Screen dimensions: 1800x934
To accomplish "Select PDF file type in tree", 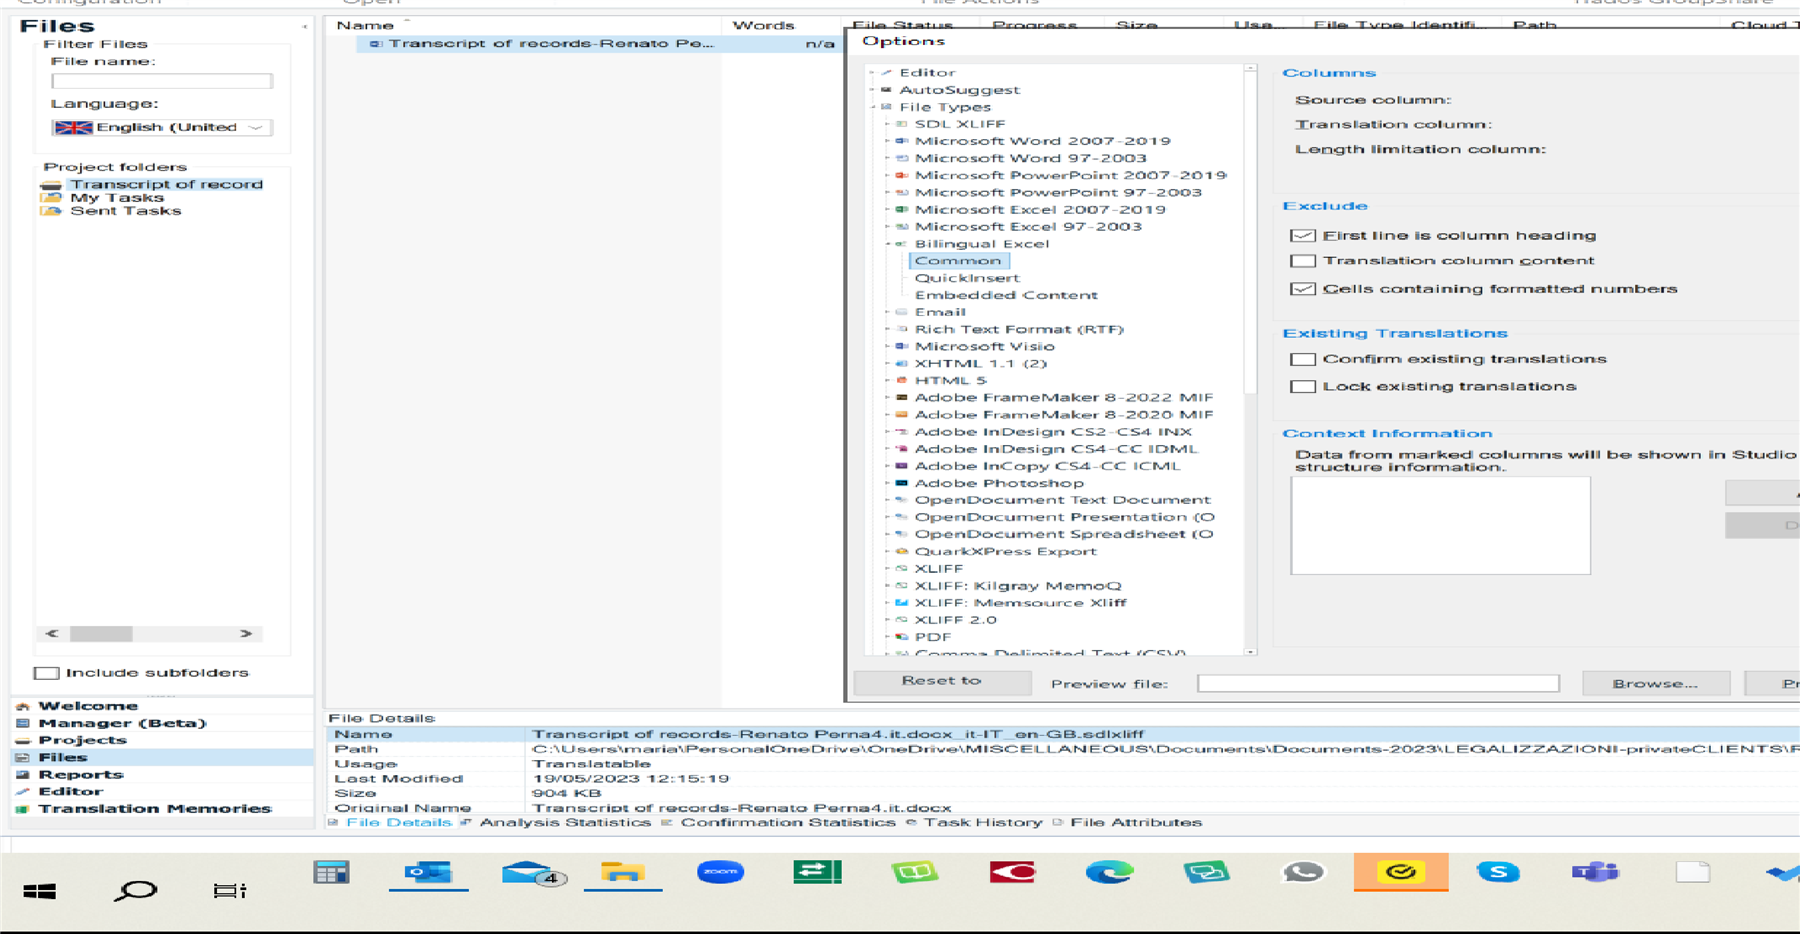I will coord(932,637).
